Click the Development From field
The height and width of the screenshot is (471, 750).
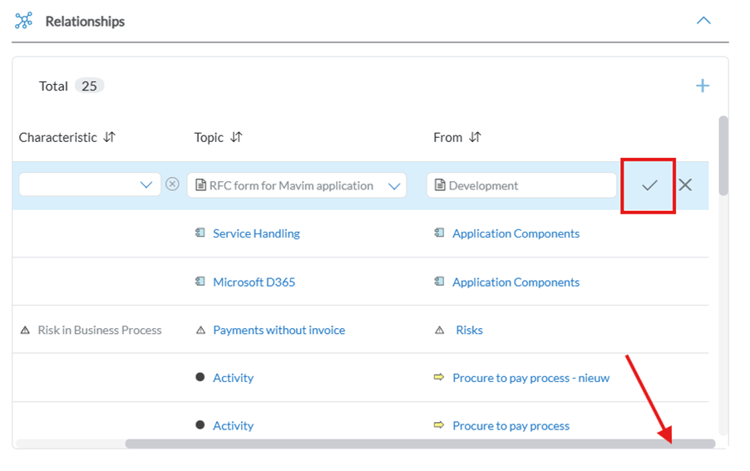tap(521, 185)
